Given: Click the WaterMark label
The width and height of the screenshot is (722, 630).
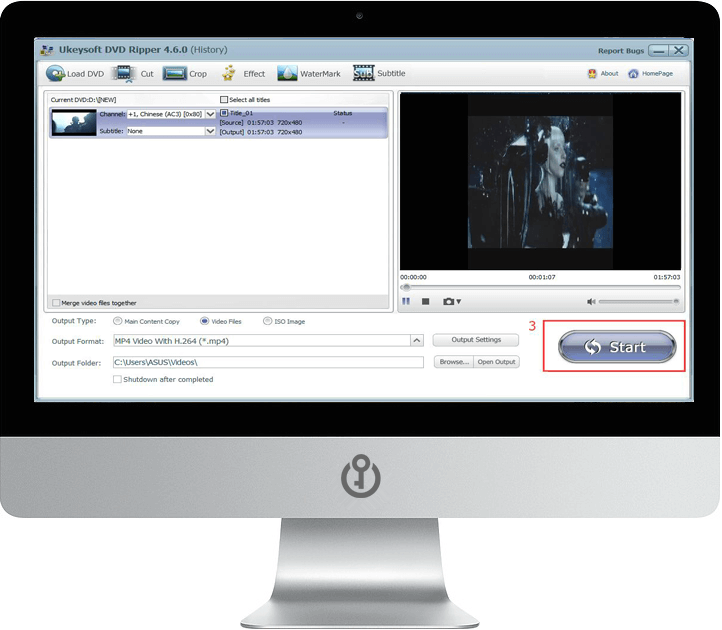Looking at the screenshot, I should click(x=320, y=74).
